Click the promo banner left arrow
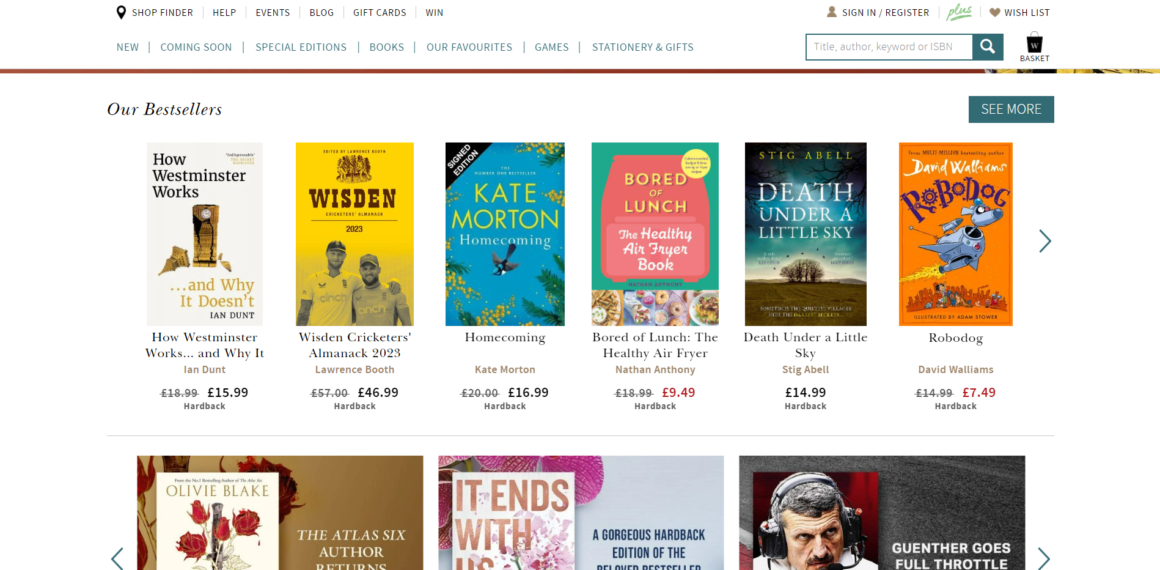This screenshot has width=1160, height=570. pyautogui.click(x=117, y=557)
